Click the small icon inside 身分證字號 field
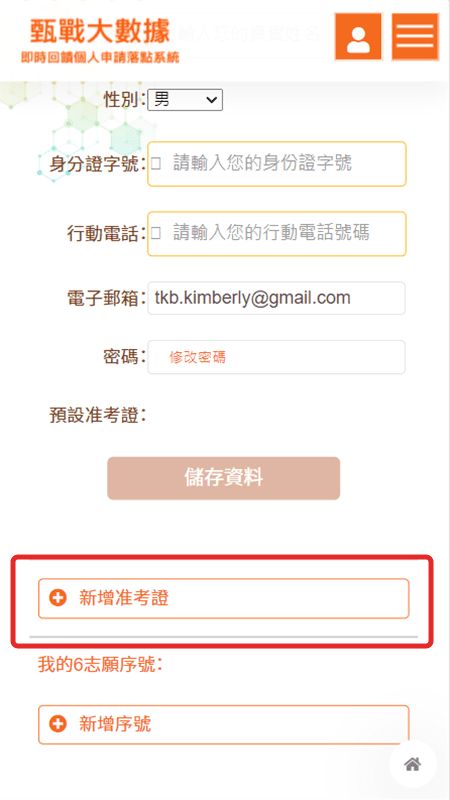Viewport: 450px width, 800px height. tap(156, 164)
